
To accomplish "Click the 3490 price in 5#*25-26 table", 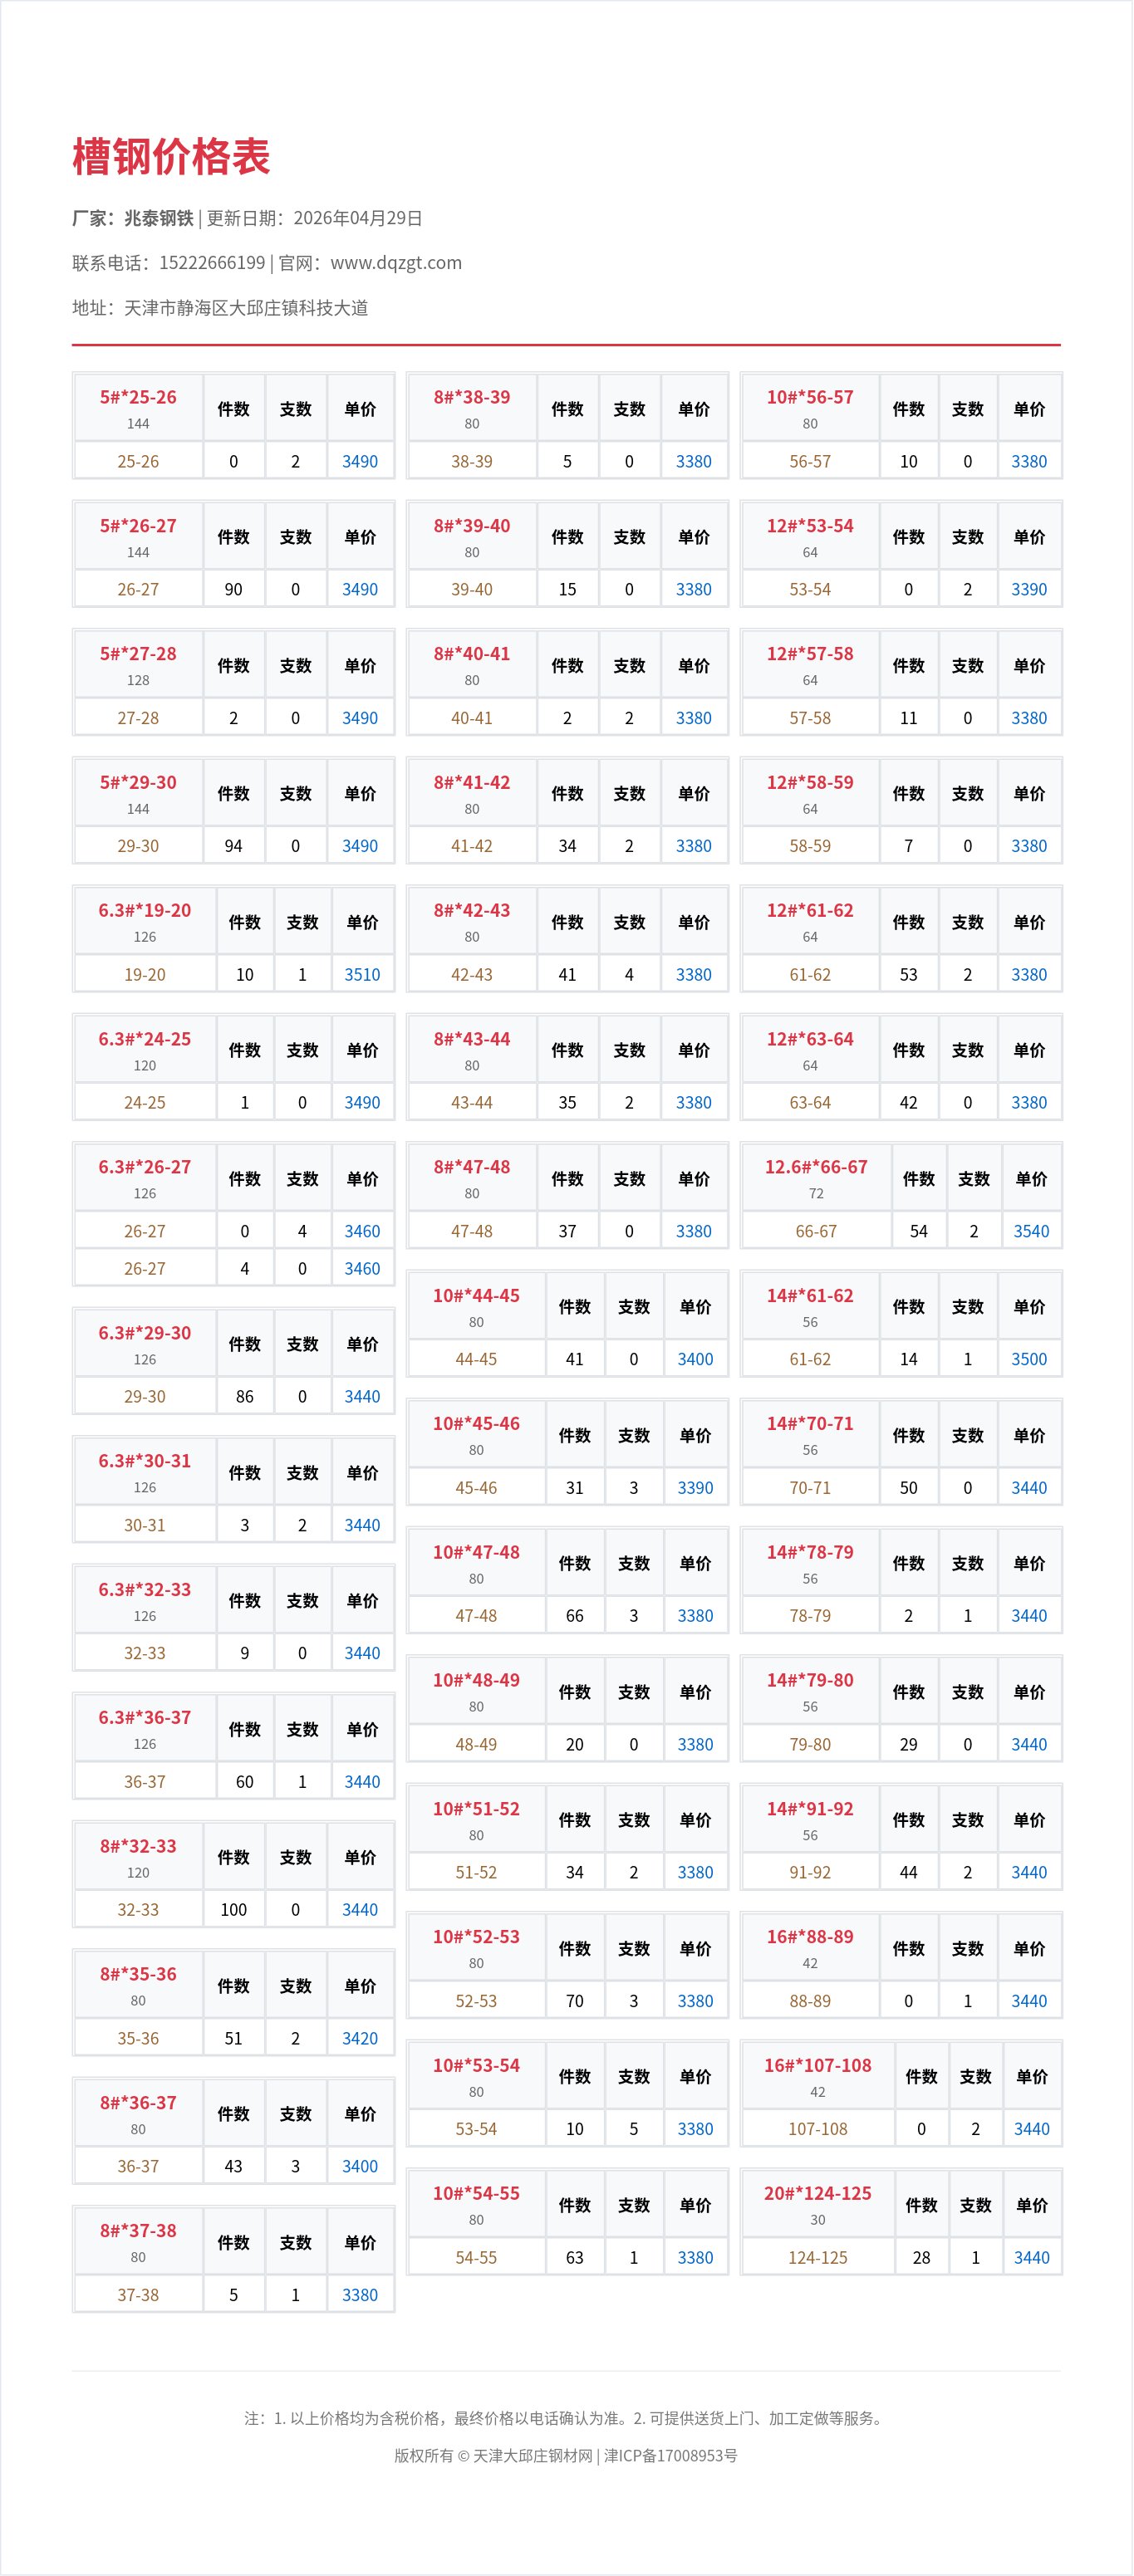I will coord(360,461).
